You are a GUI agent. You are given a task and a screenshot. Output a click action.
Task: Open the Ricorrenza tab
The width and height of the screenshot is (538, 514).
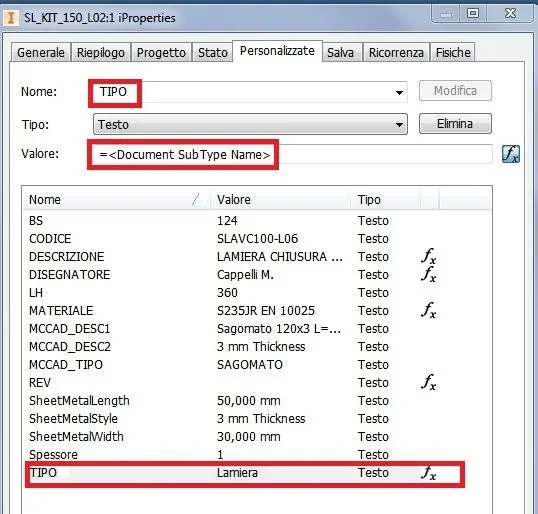click(396, 52)
